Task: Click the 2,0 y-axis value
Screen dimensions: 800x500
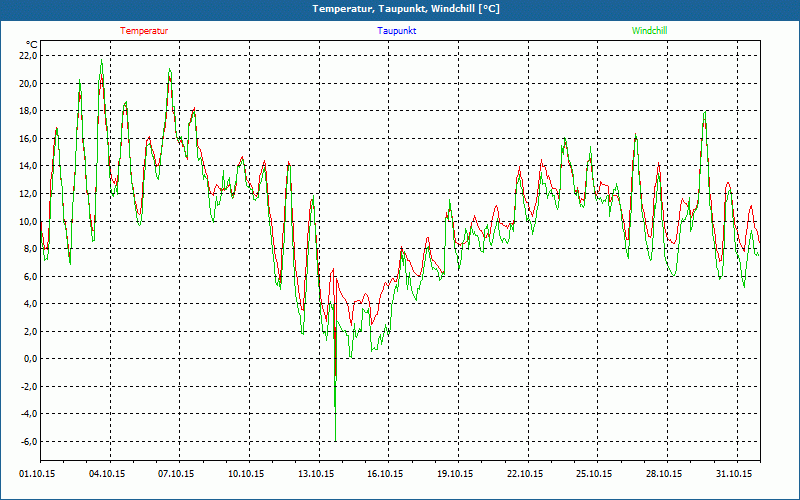Action: [x=31, y=331]
